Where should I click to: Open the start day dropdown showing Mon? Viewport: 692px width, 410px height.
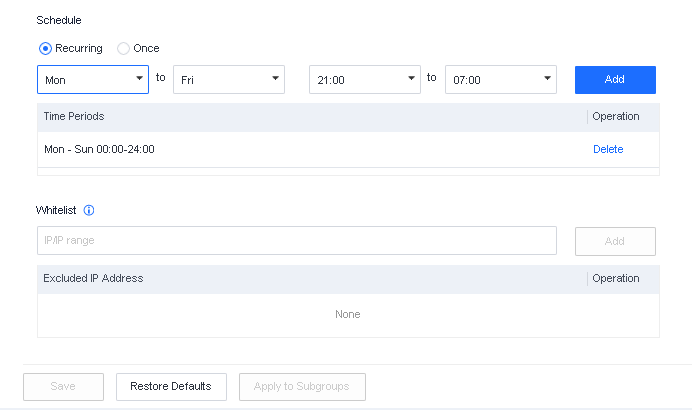(93, 79)
